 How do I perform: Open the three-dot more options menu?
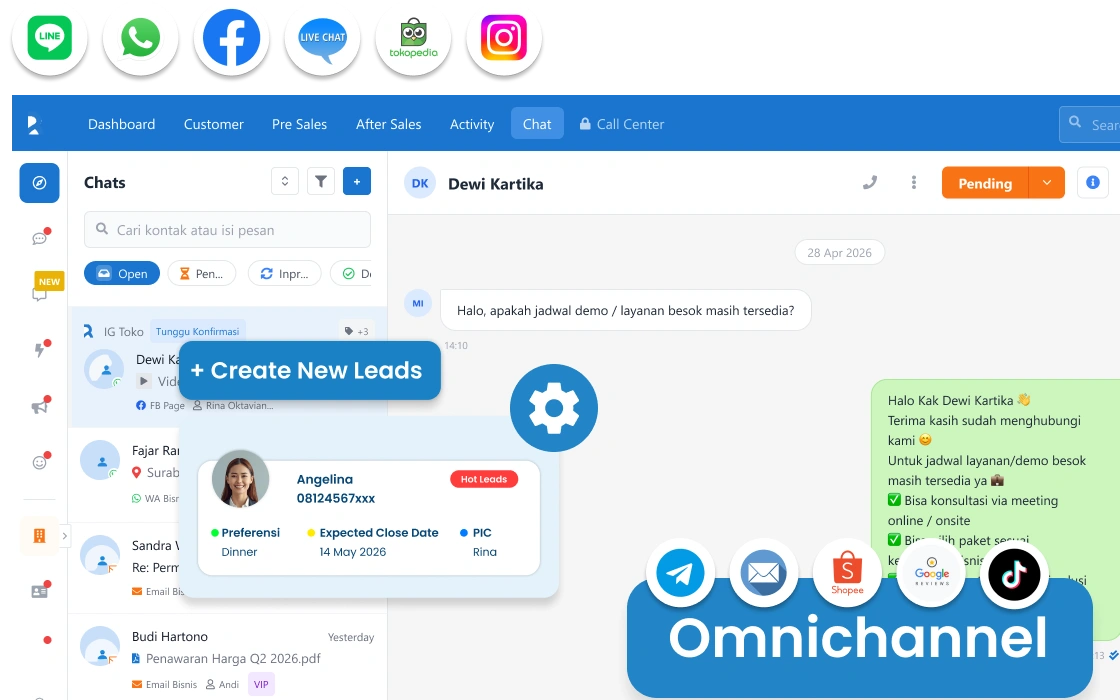point(914,183)
